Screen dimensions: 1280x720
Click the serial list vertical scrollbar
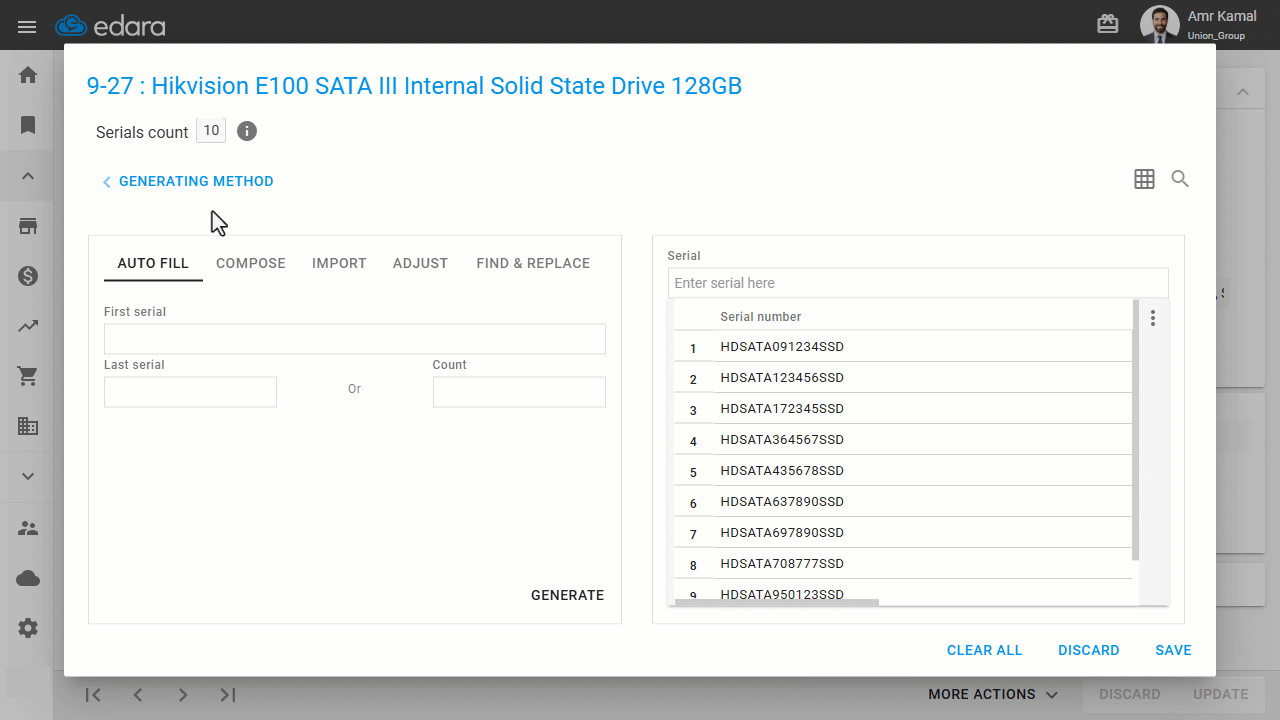1135,430
